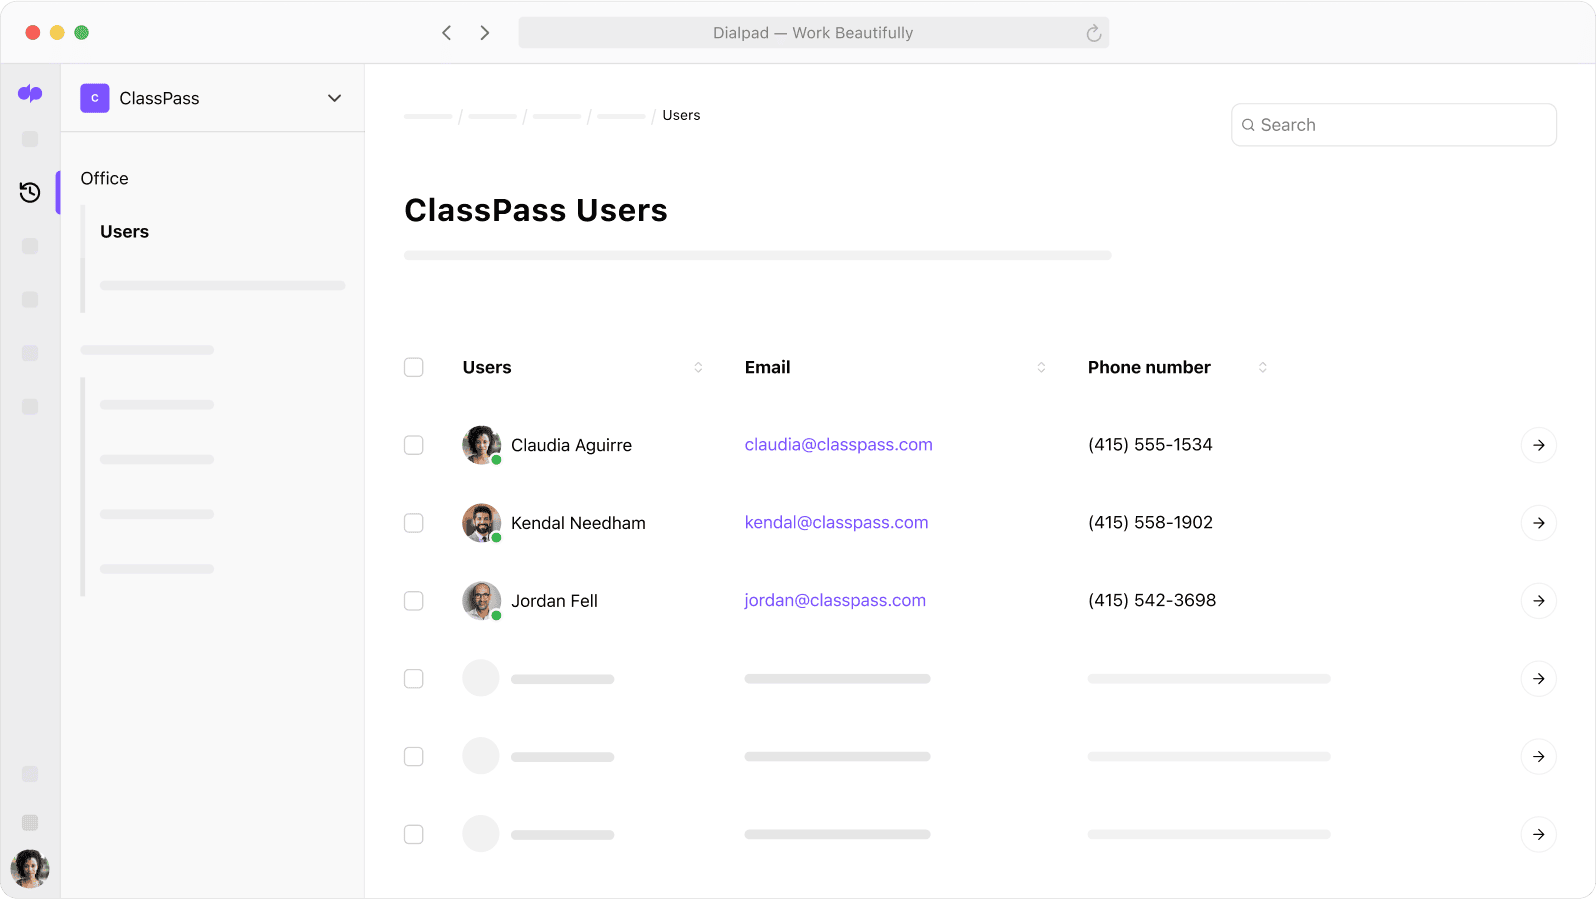Open Claudia Aguirre's details arrow button
Viewport: 1596px width, 899px height.
pos(1538,445)
